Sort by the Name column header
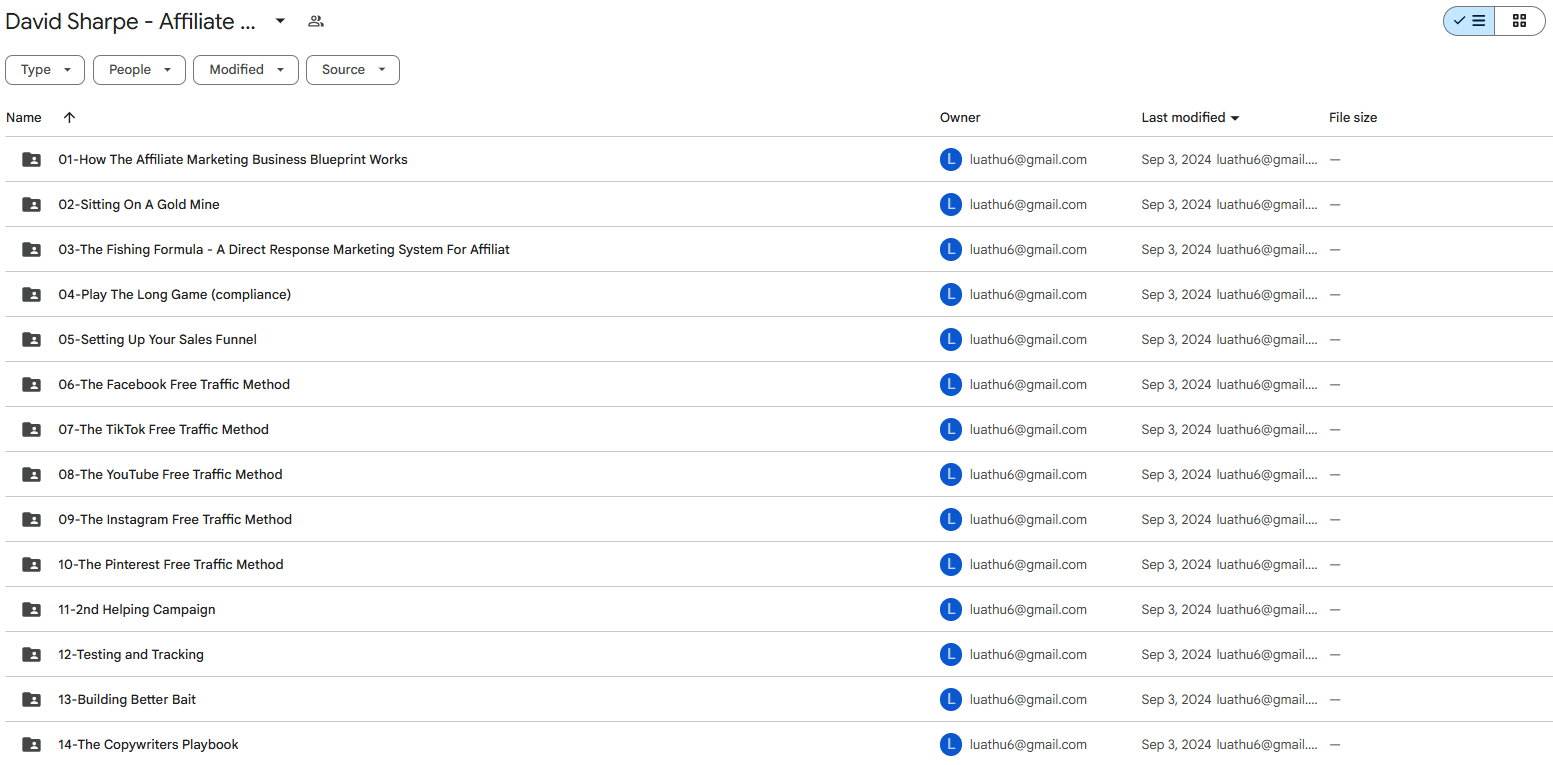Viewport: 1553px width, 765px height. tap(24, 118)
